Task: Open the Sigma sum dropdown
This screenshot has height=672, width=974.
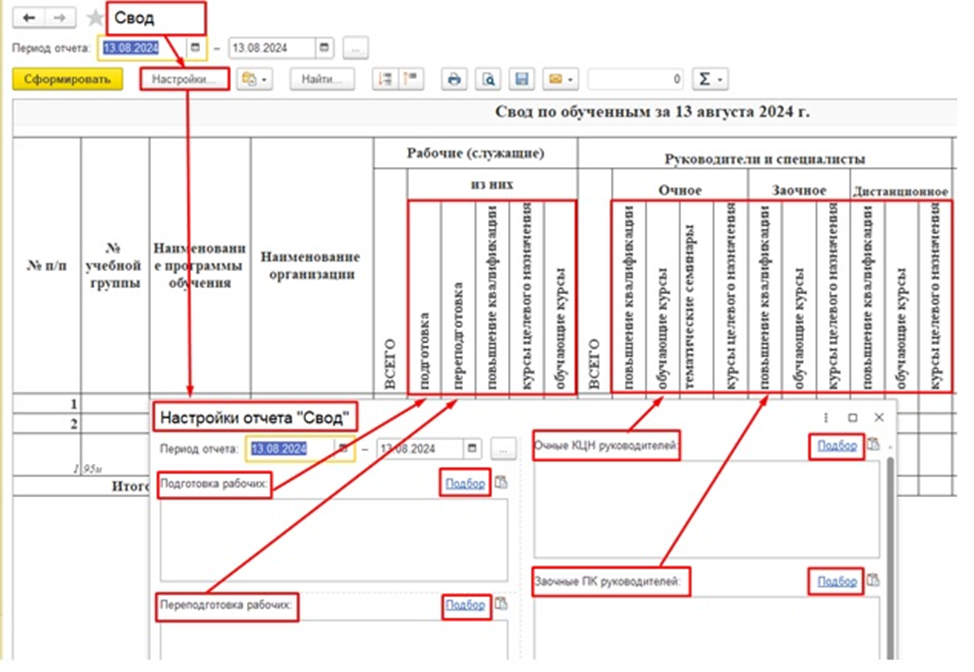Action: pyautogui.click(x=708, y=79)
